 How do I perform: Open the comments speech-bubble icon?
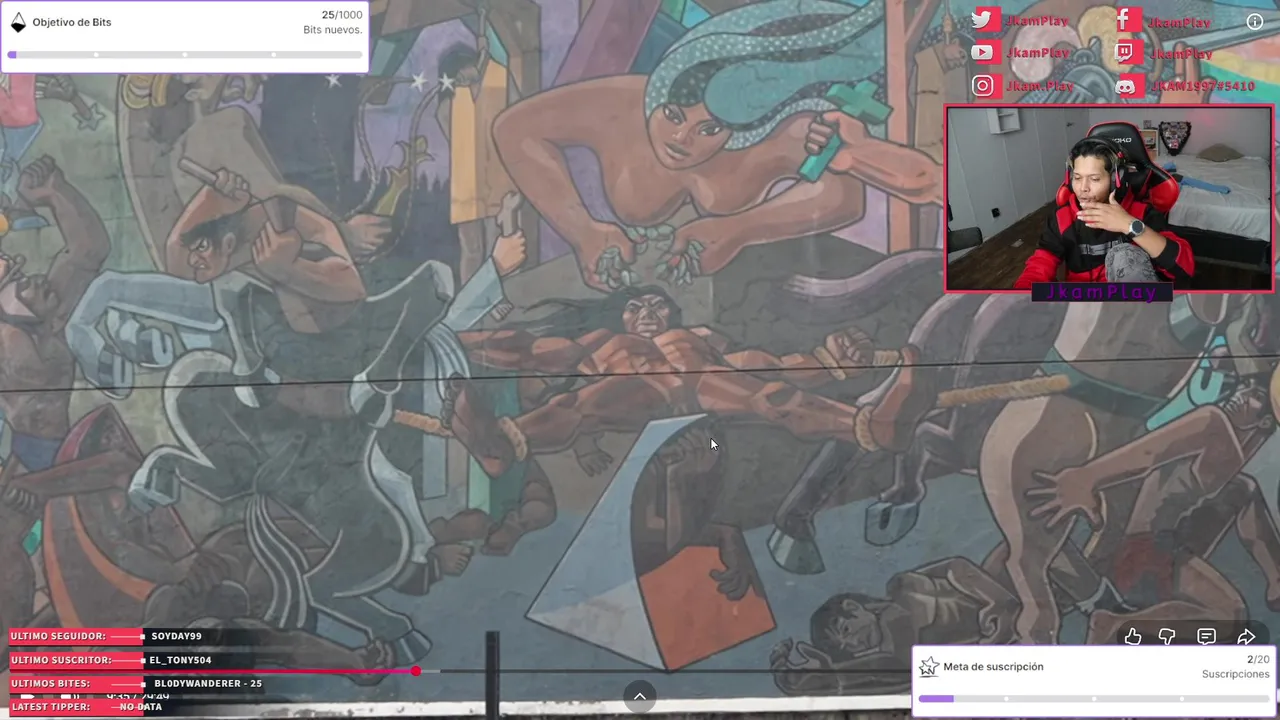click(x=1207, y=637)
